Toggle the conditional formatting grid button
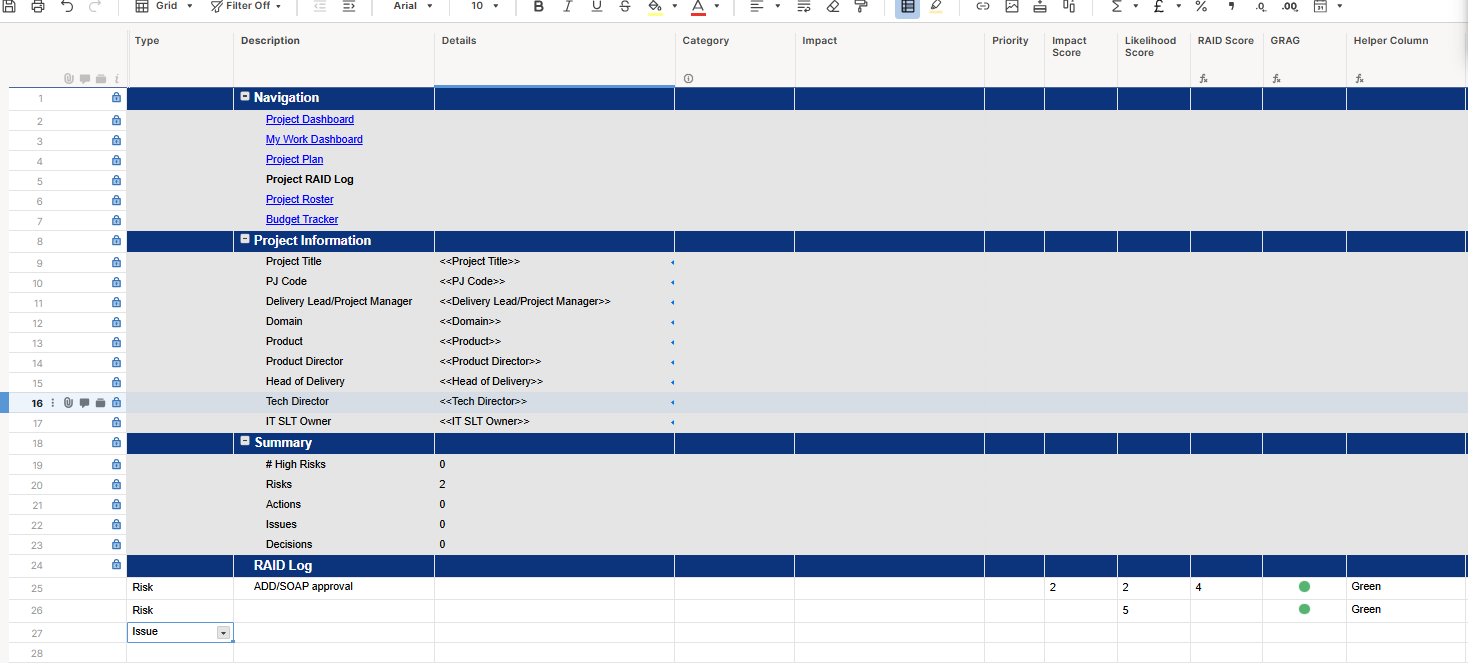Screen dimensions: 1468x663 coord(908,6)
